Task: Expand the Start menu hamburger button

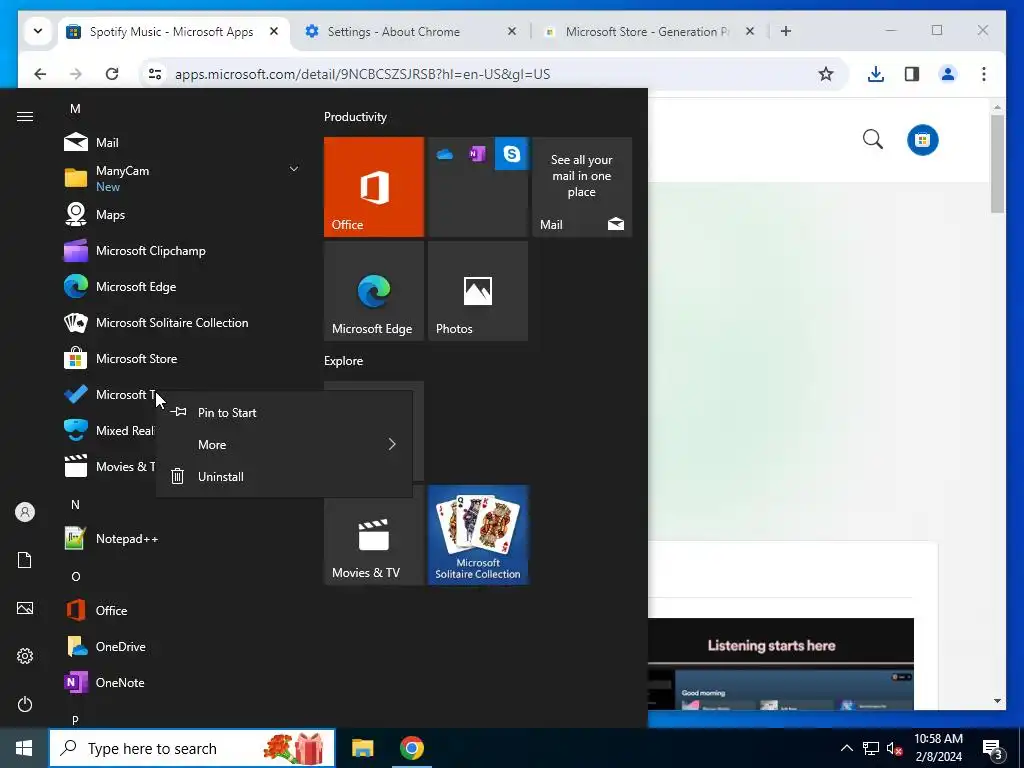Action: (x=25, y=116)
